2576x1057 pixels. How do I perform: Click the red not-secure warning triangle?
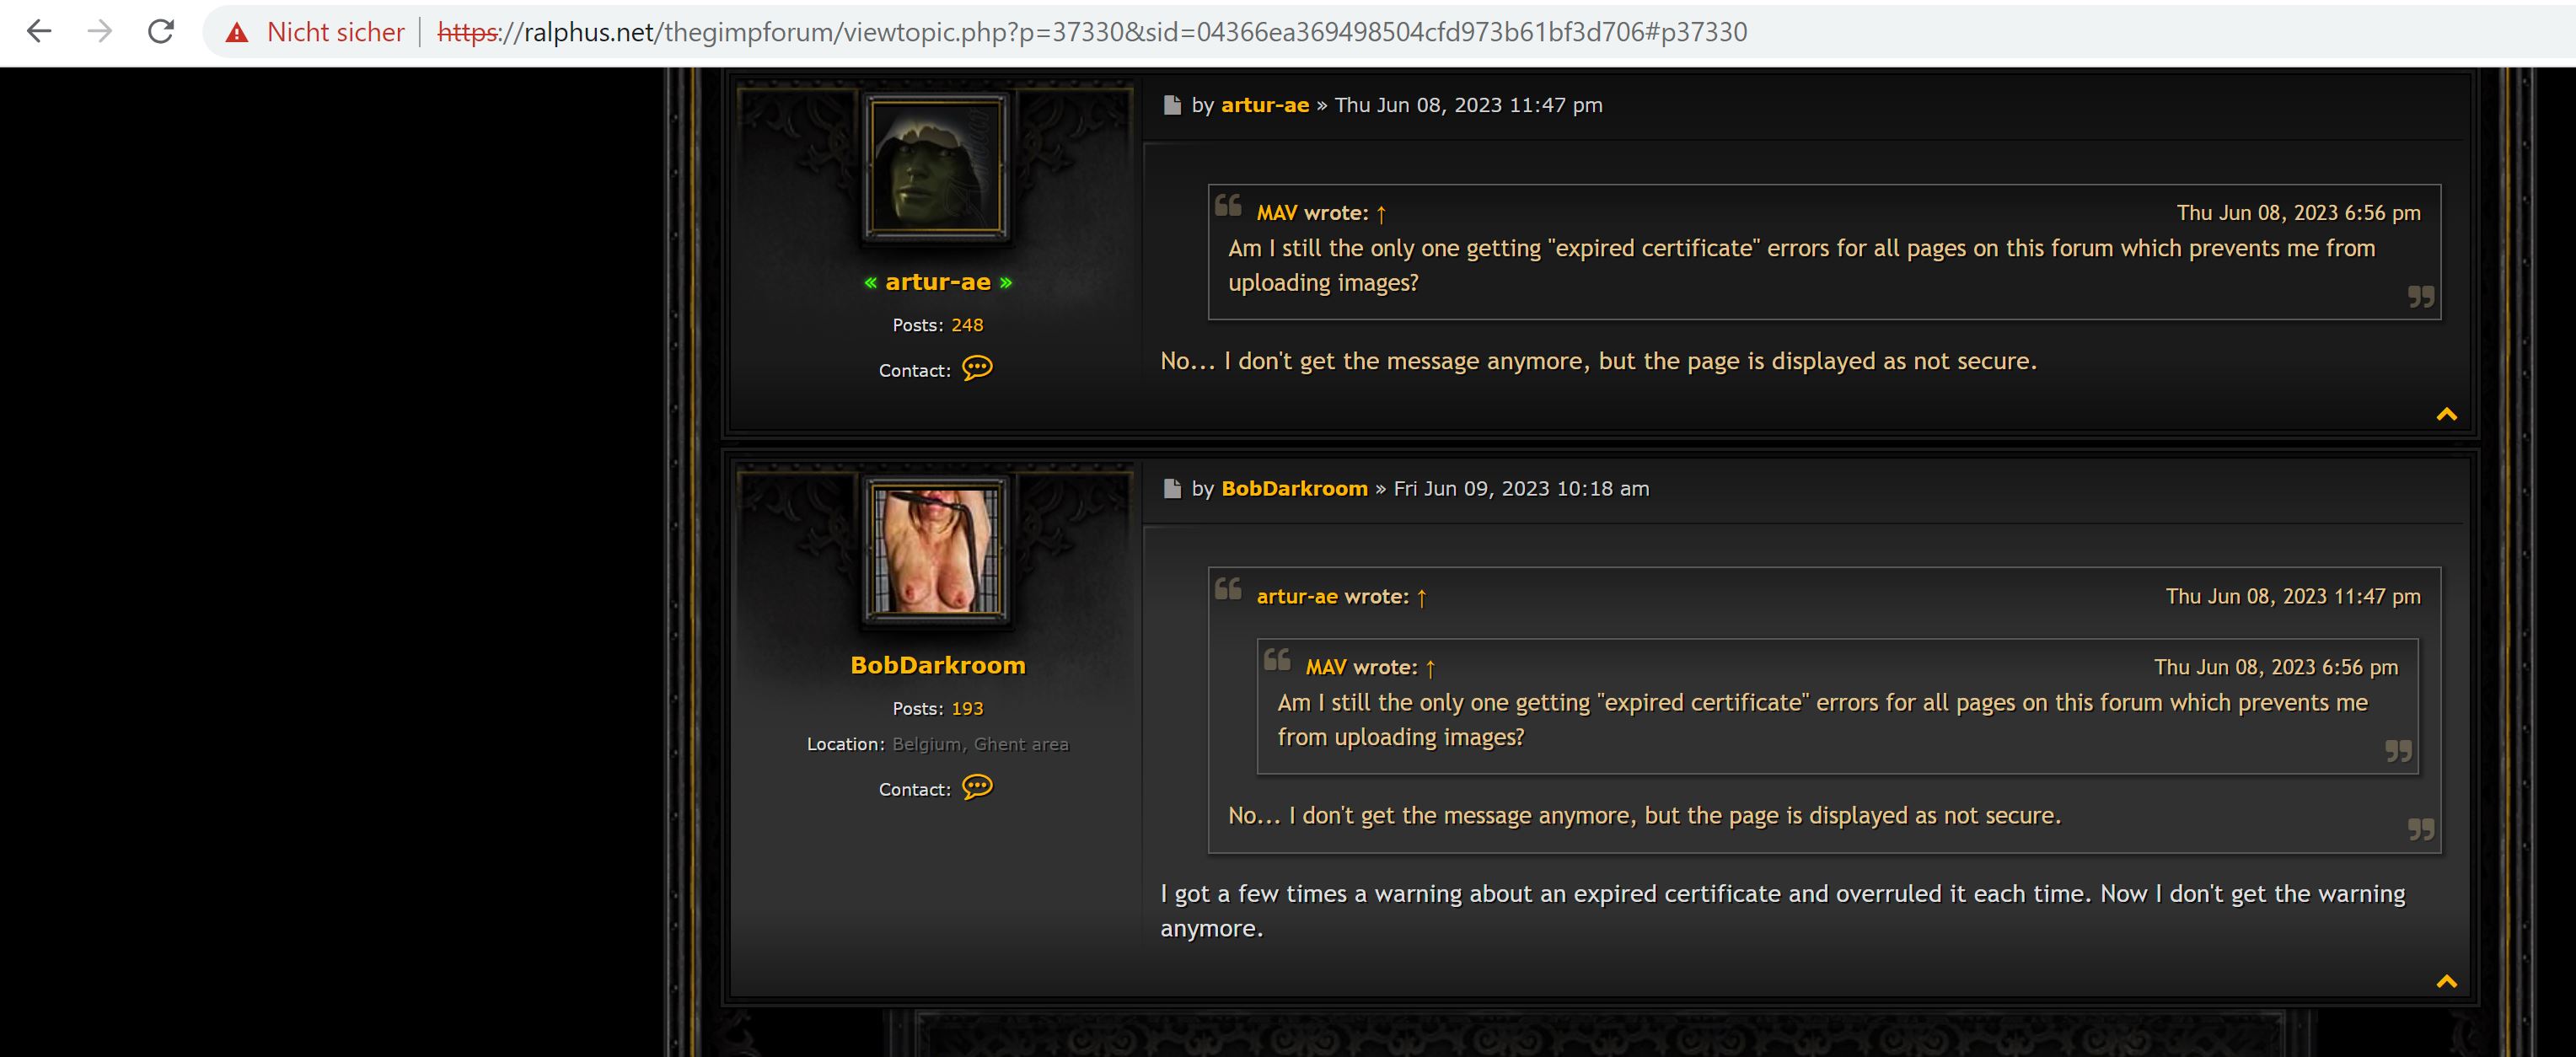pos(237,33)
